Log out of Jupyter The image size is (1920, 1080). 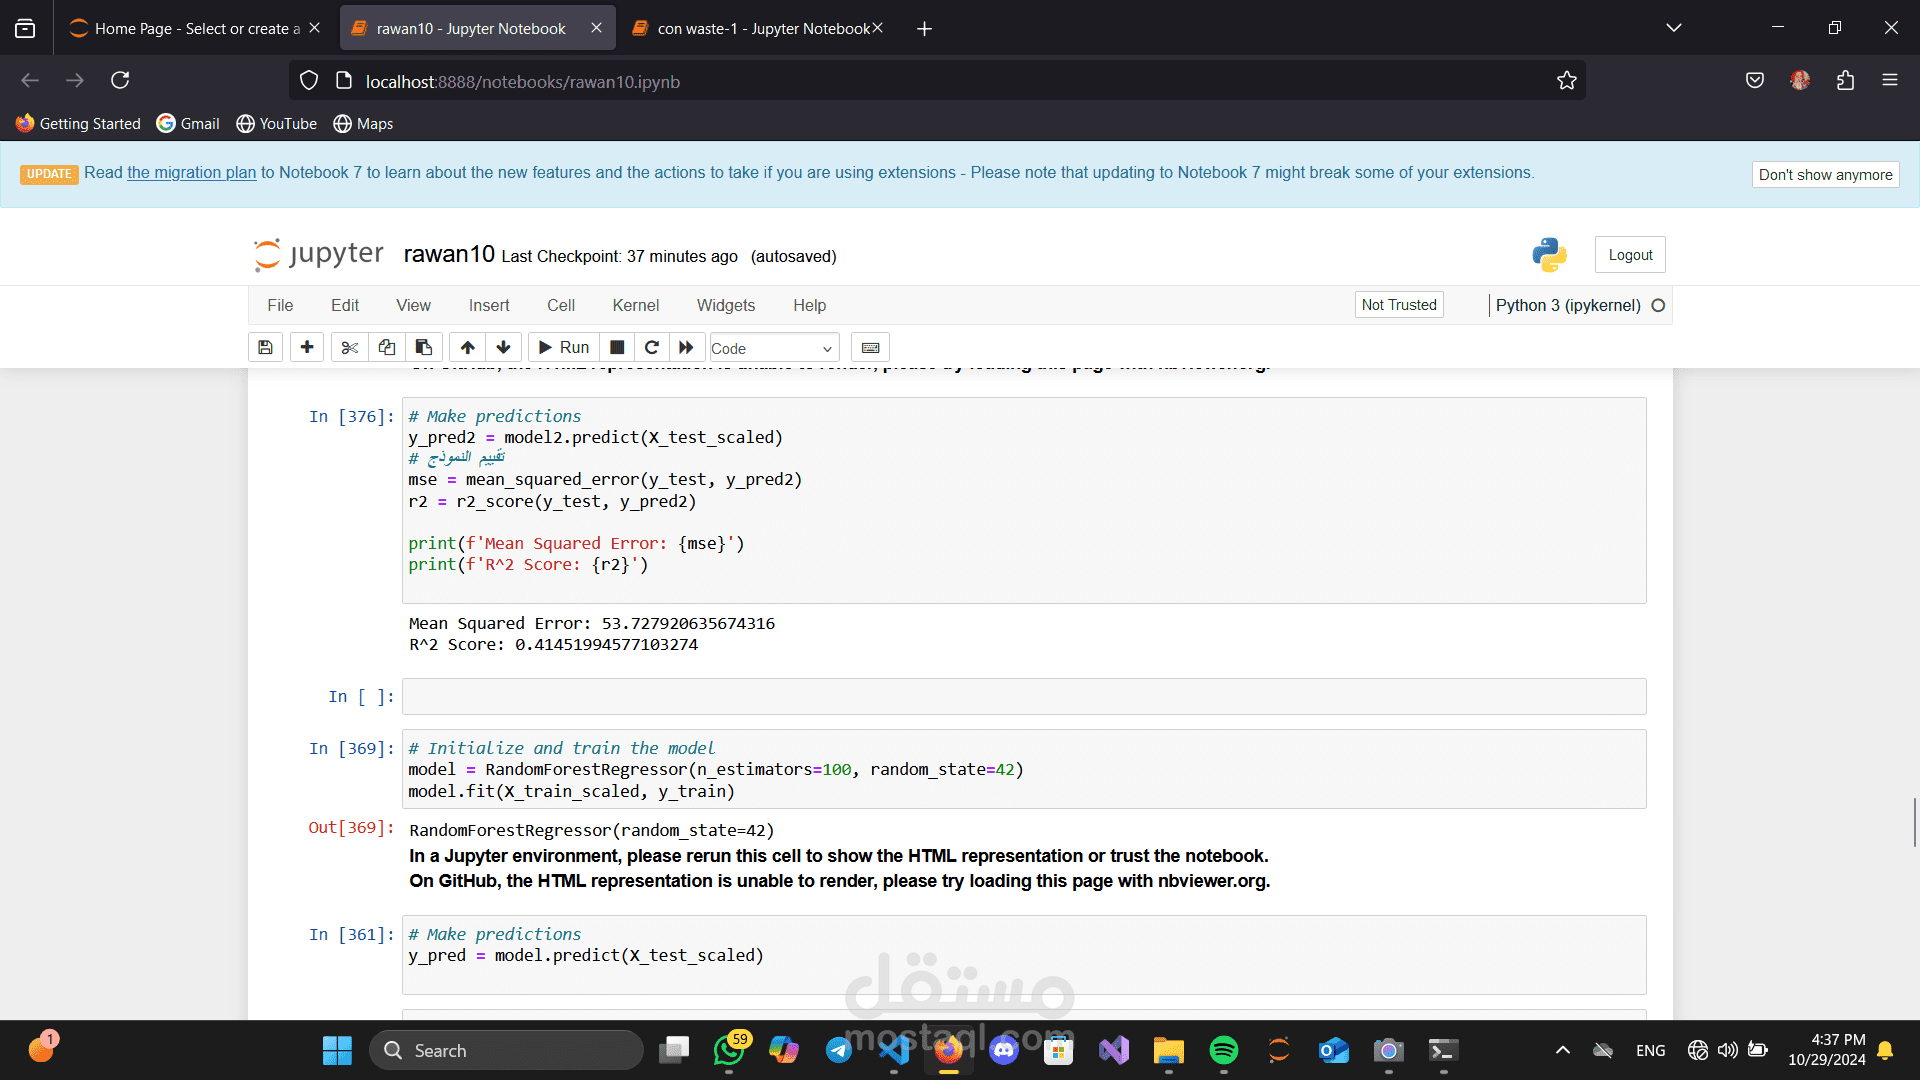click(1630, 255)
